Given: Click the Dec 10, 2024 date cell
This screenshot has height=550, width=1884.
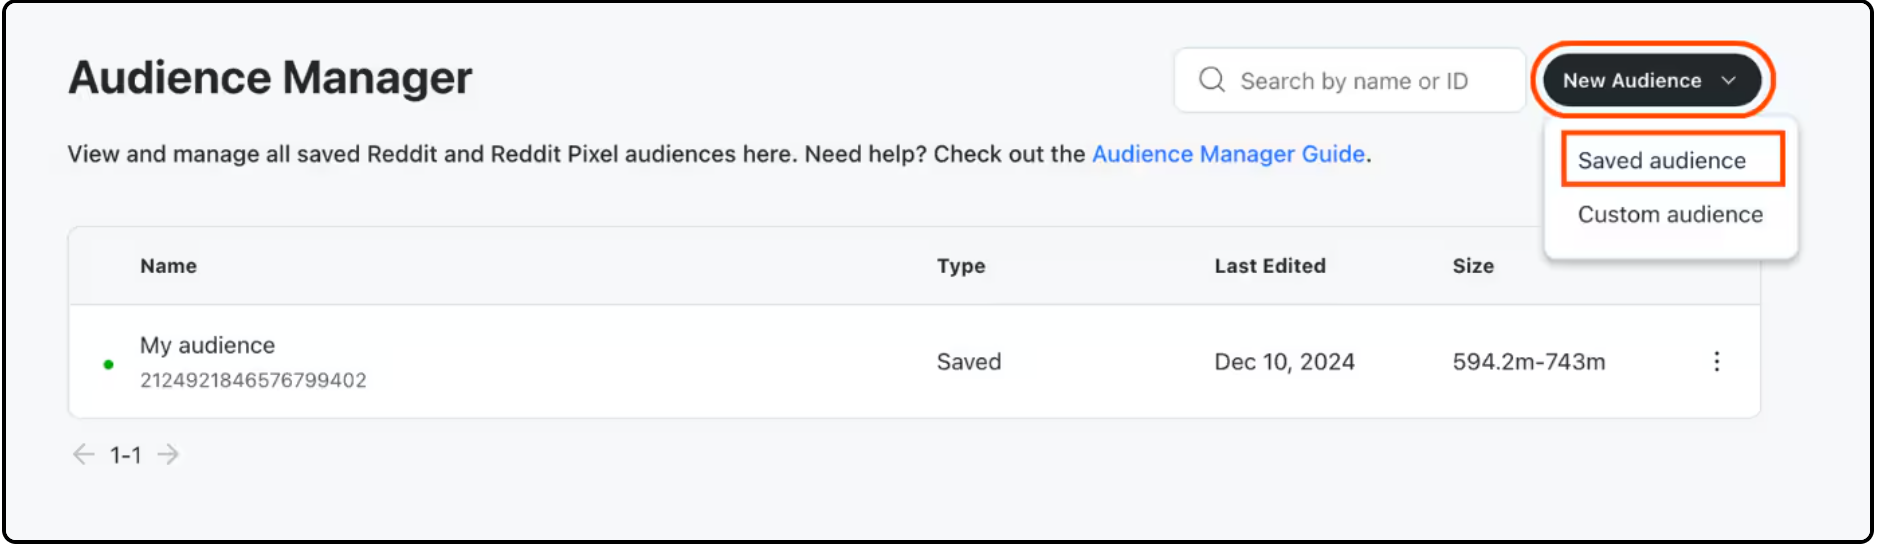Looking at the screenshot, I should coord(1284,362).
